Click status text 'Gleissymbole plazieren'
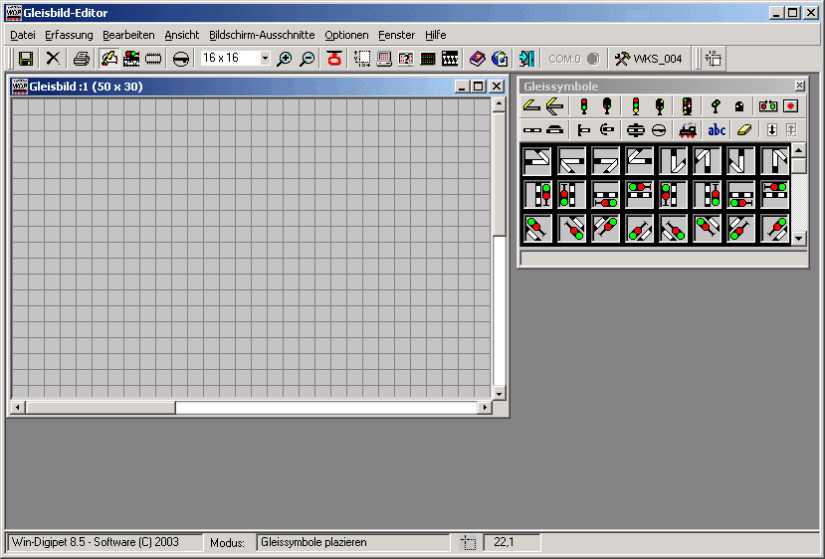This screenshot has width=825, height=559. tap(314, 542)
